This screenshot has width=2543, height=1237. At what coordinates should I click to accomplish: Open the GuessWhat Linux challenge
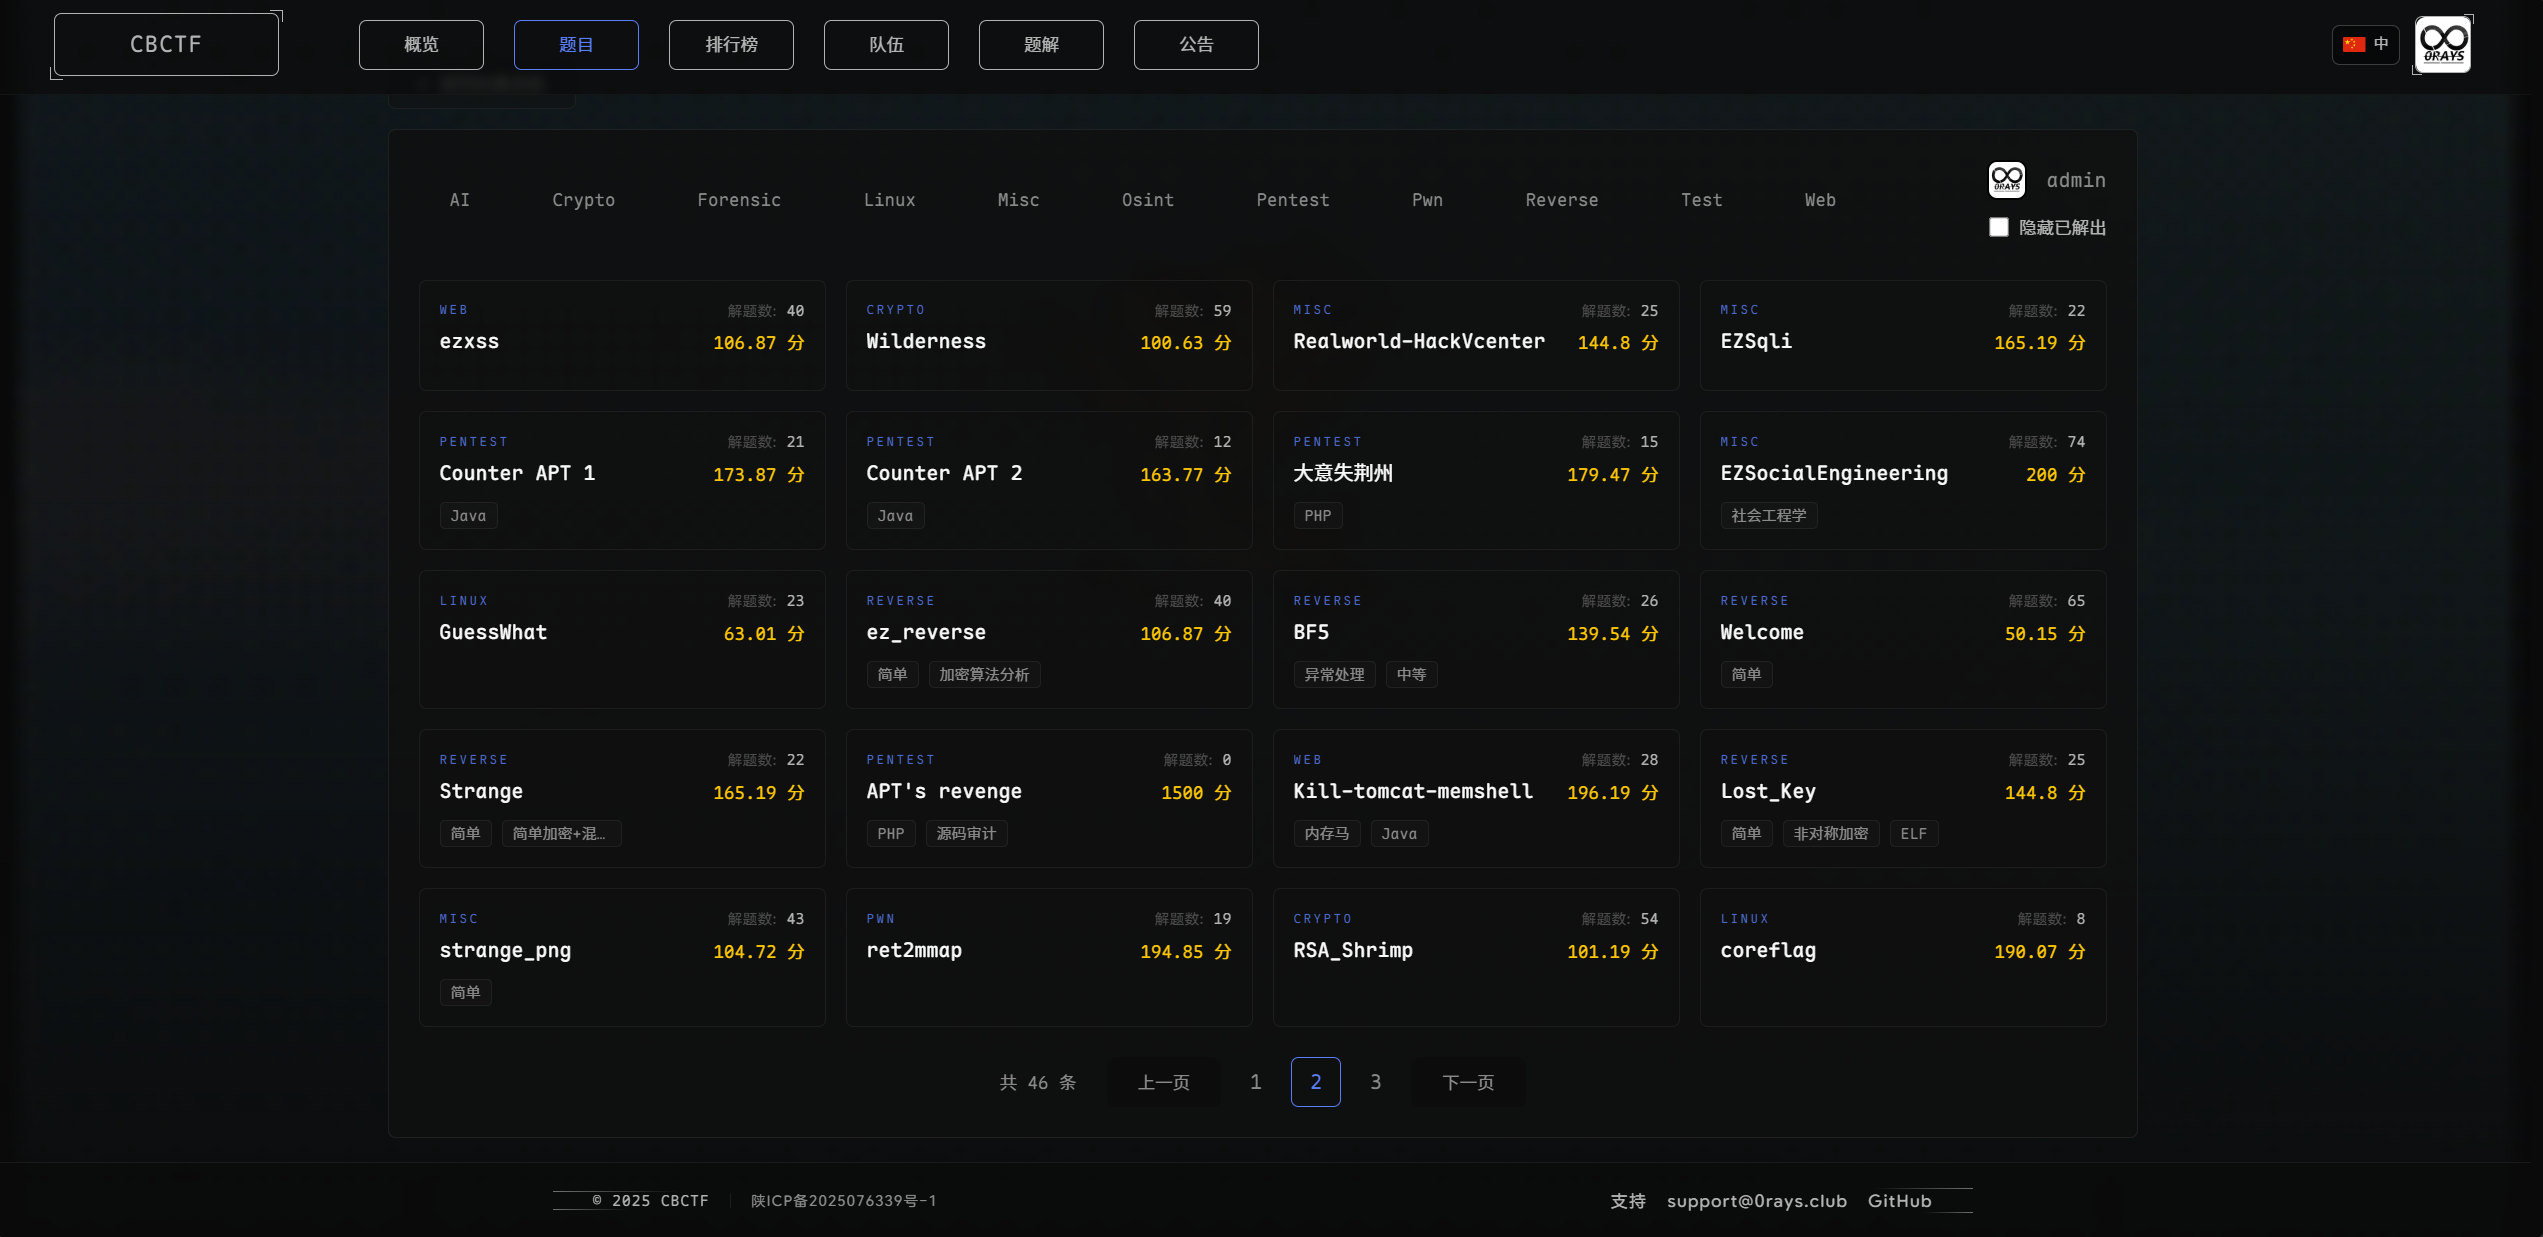(x=622, y=639)
